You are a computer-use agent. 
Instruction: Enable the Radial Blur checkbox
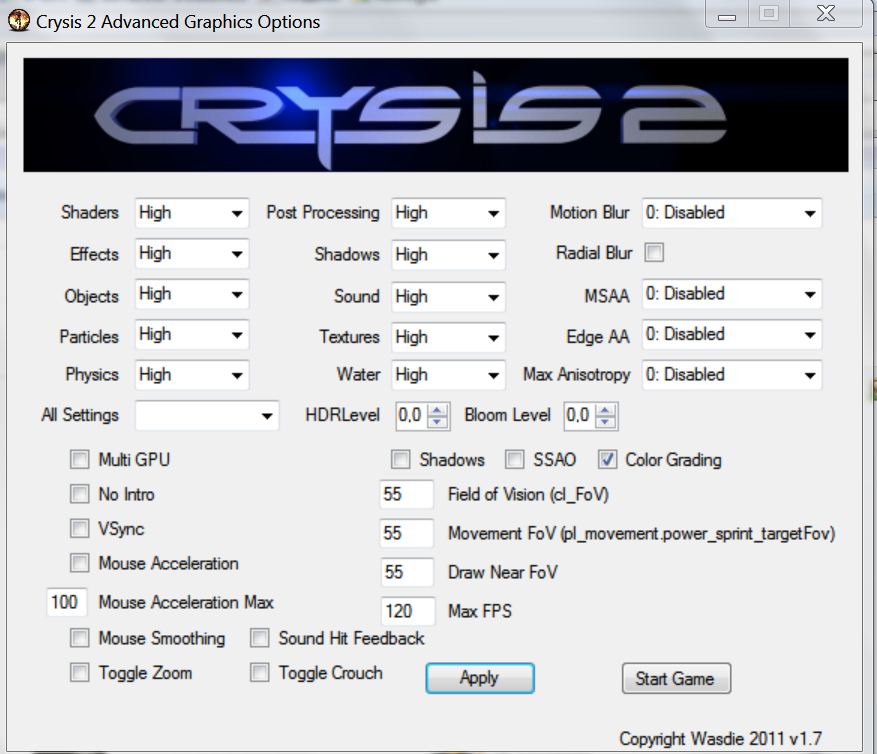click(x=654, y=252)
